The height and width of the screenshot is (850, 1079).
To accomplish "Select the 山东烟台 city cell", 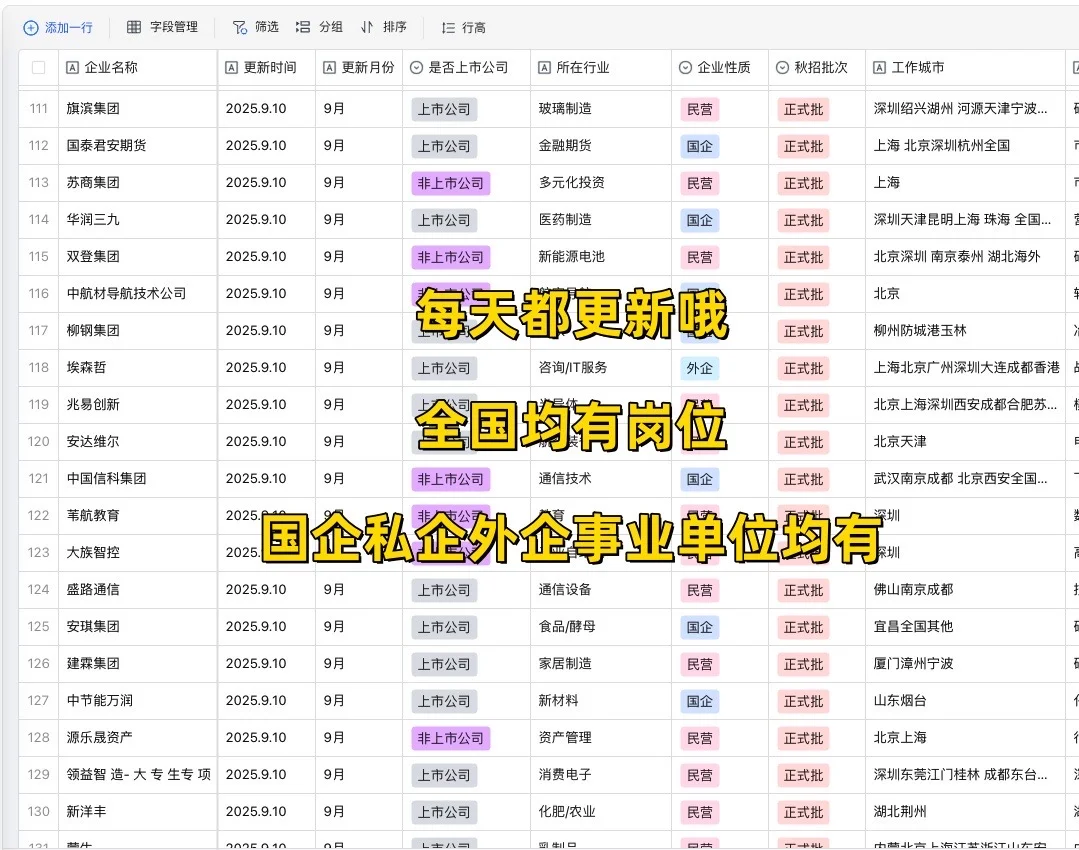I will [965, 701].
